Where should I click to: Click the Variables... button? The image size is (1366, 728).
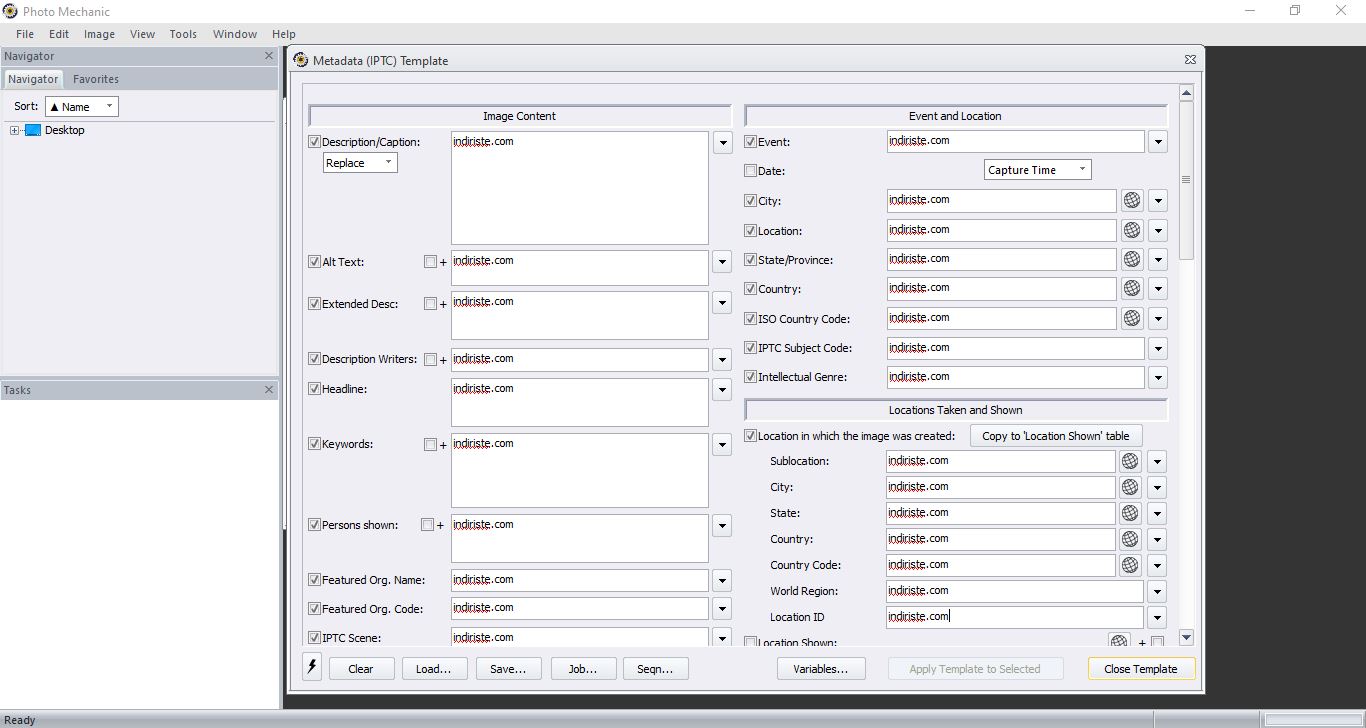point(821,669)
